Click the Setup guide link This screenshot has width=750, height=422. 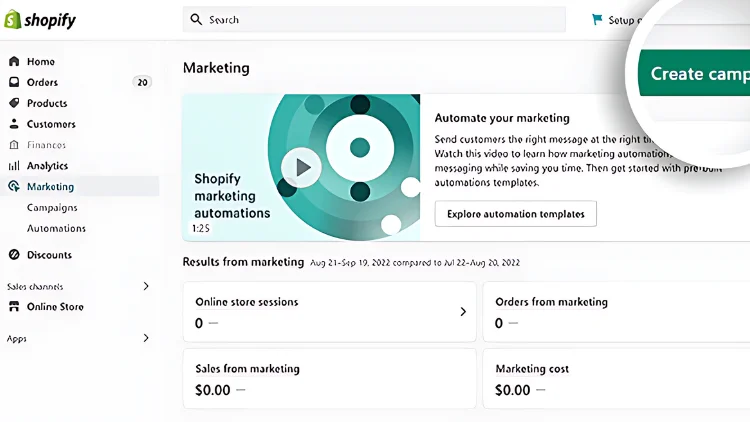pyautogui.click(x=625, y=20)
